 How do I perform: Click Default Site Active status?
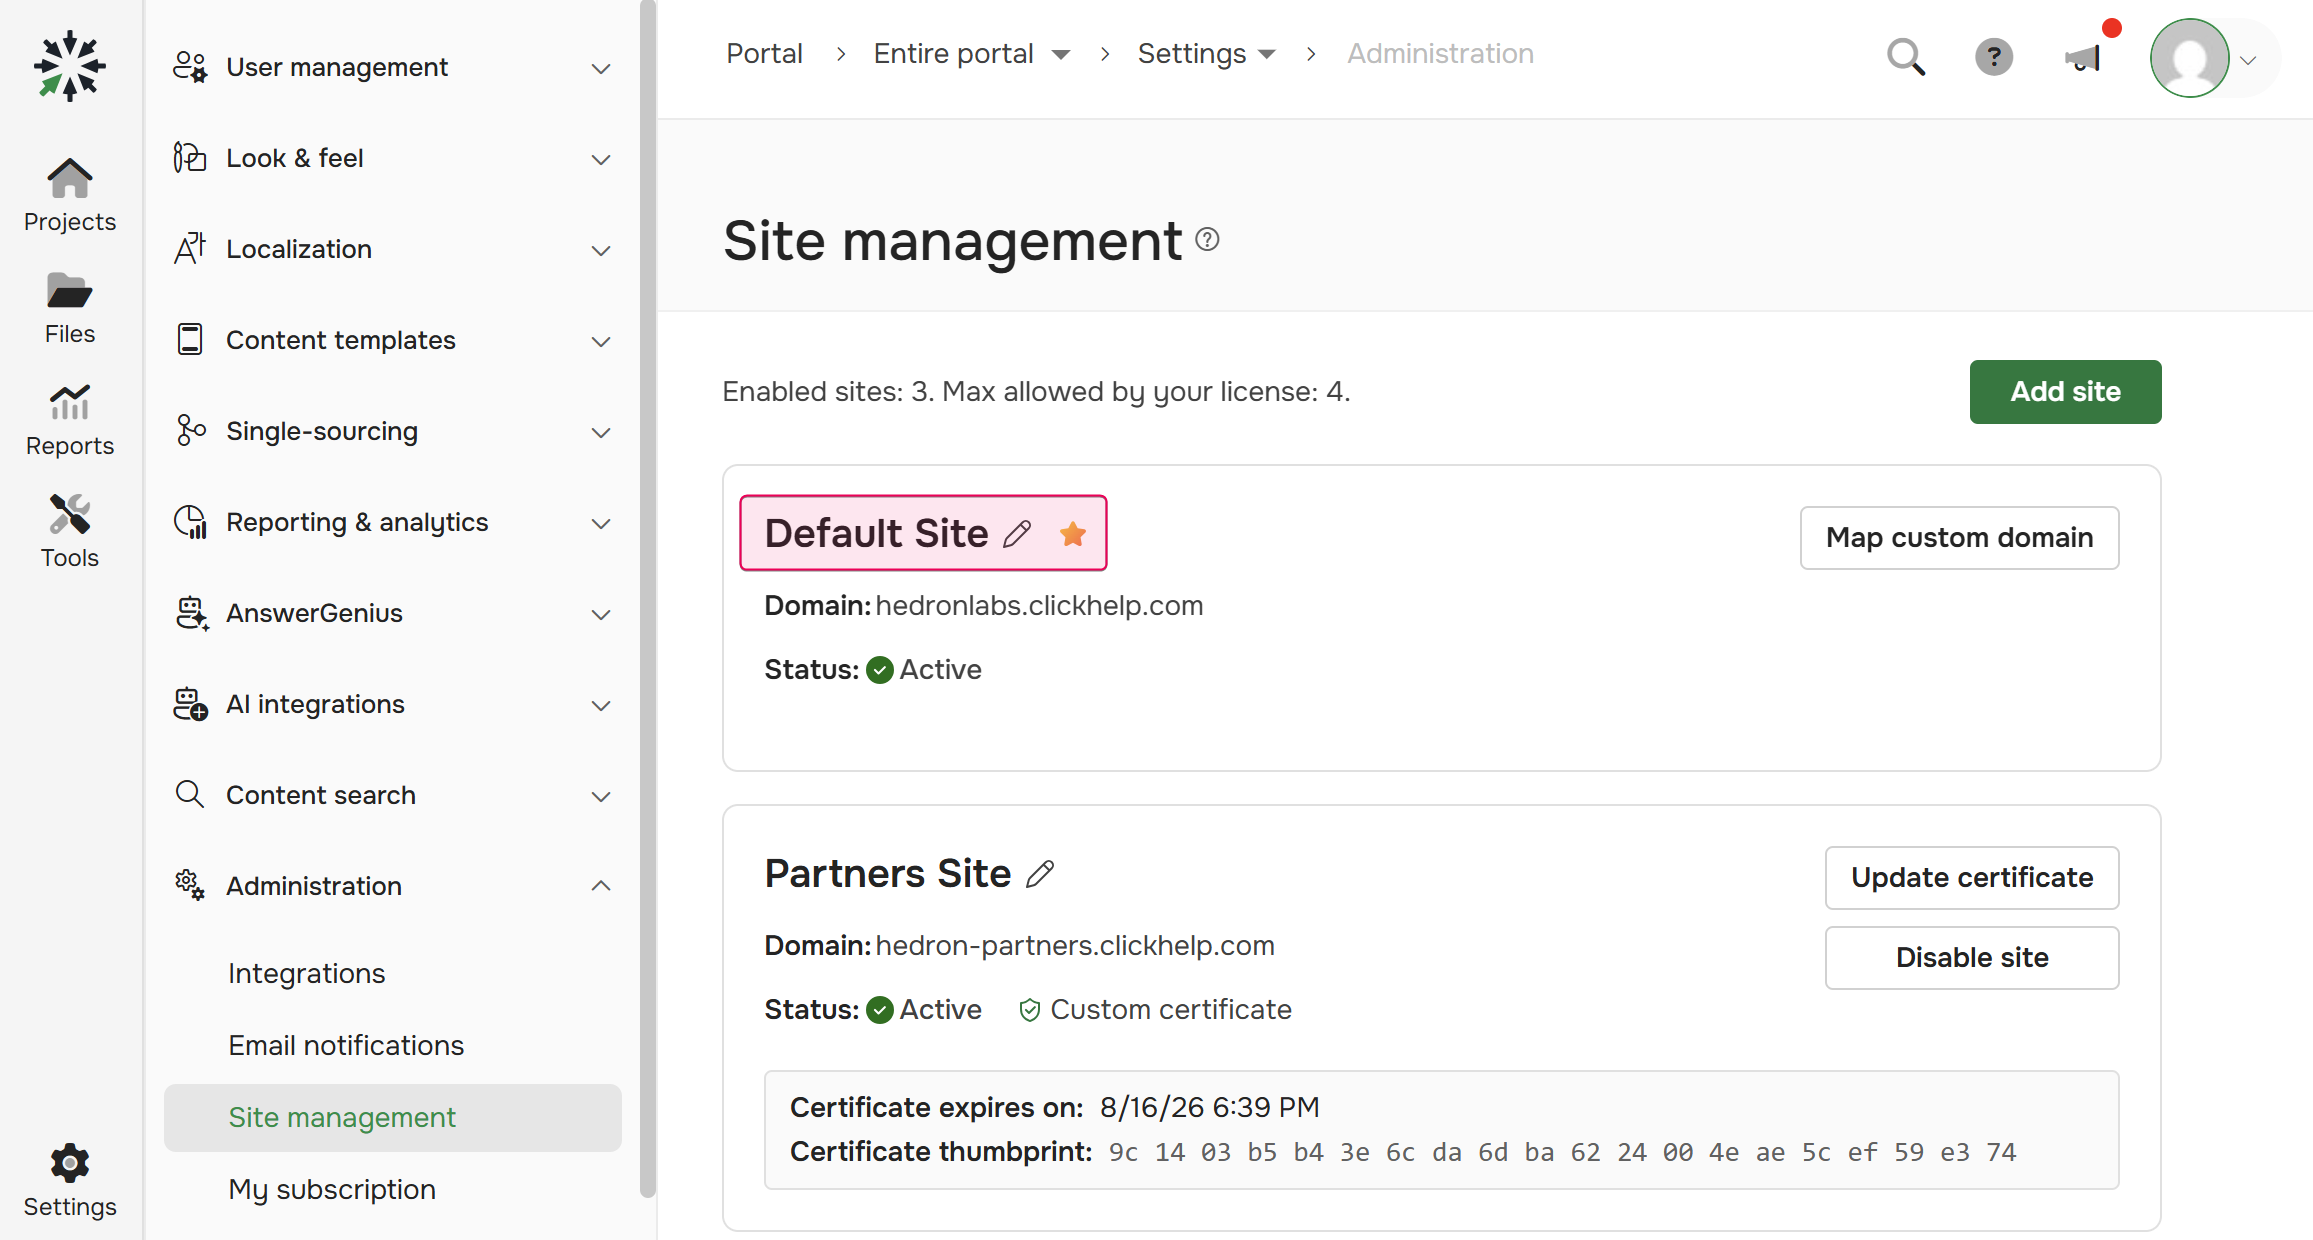click(924, 670)
